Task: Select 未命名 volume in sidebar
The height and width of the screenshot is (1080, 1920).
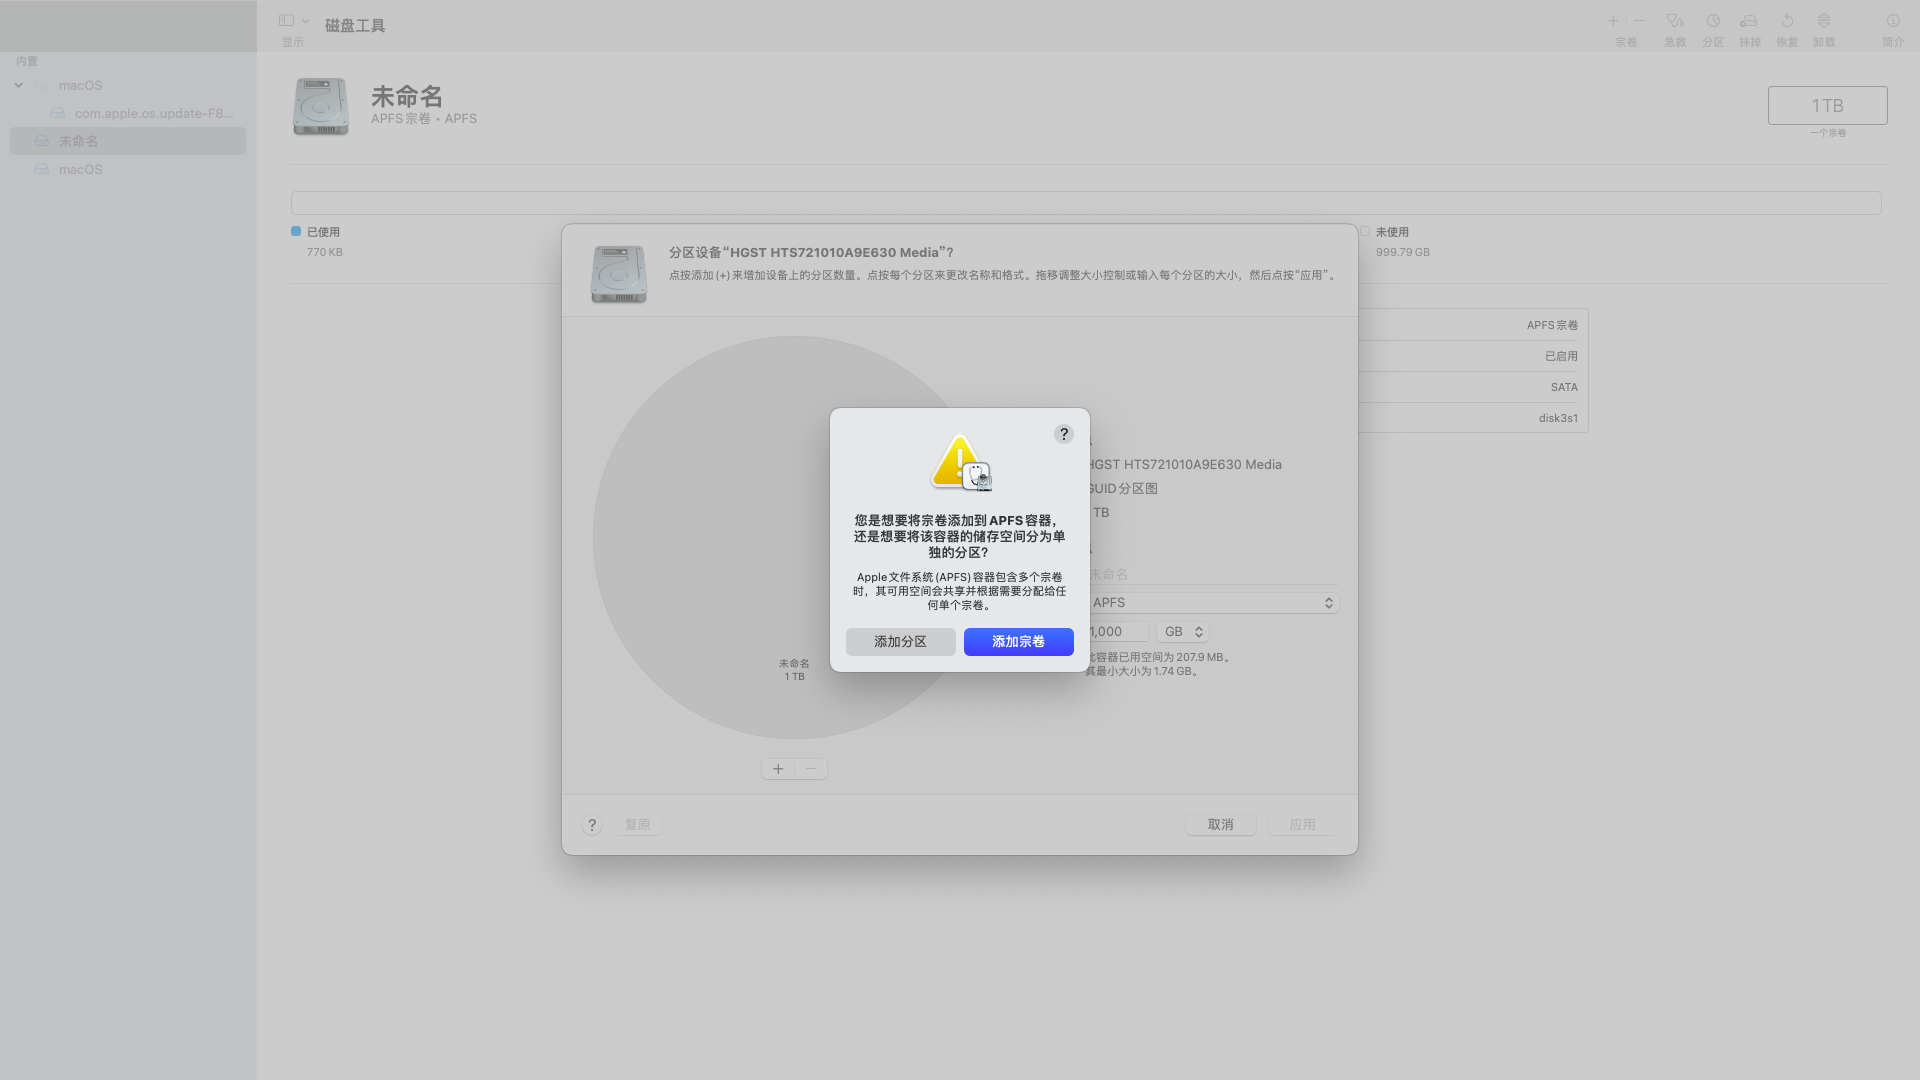Action: (x=79, y=141)
